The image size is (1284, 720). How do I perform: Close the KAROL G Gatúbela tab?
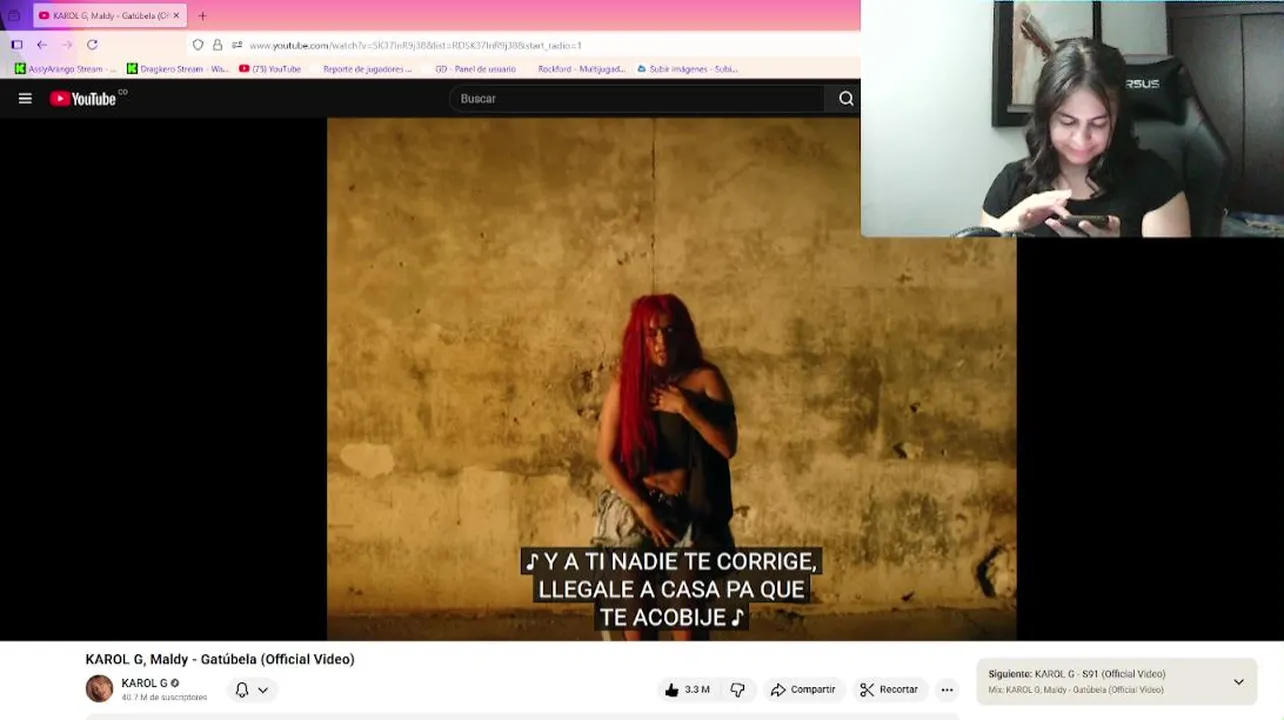point(176,16)
